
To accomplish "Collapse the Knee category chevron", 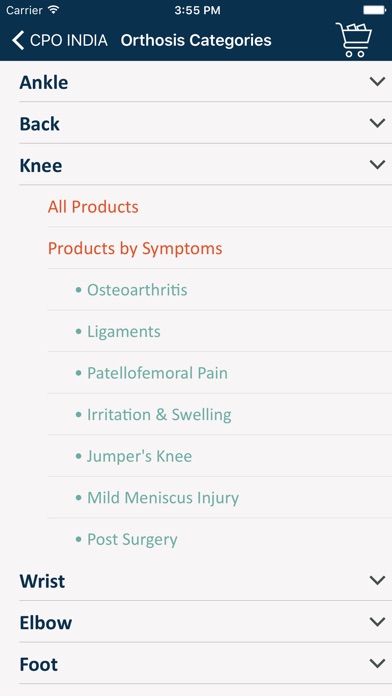I will point(377,165).
